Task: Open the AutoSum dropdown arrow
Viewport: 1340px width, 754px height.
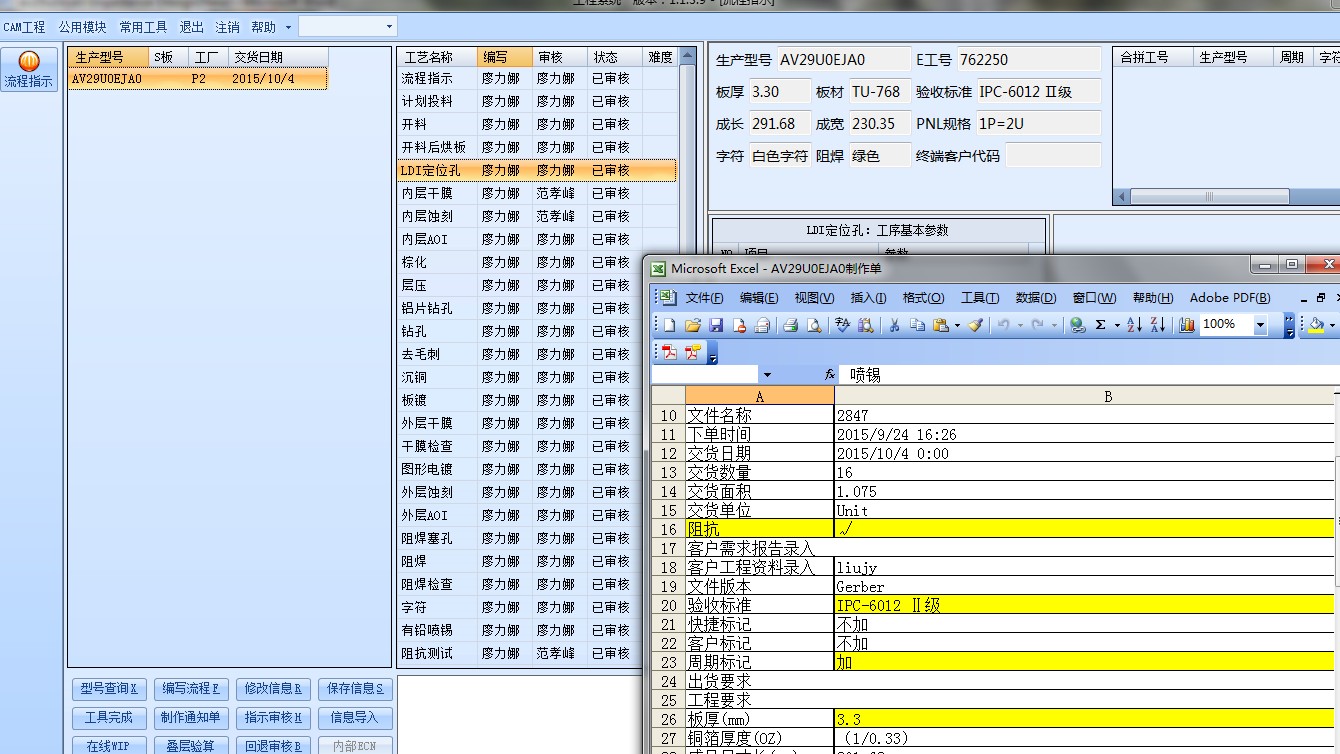Action: (1117, 325)
